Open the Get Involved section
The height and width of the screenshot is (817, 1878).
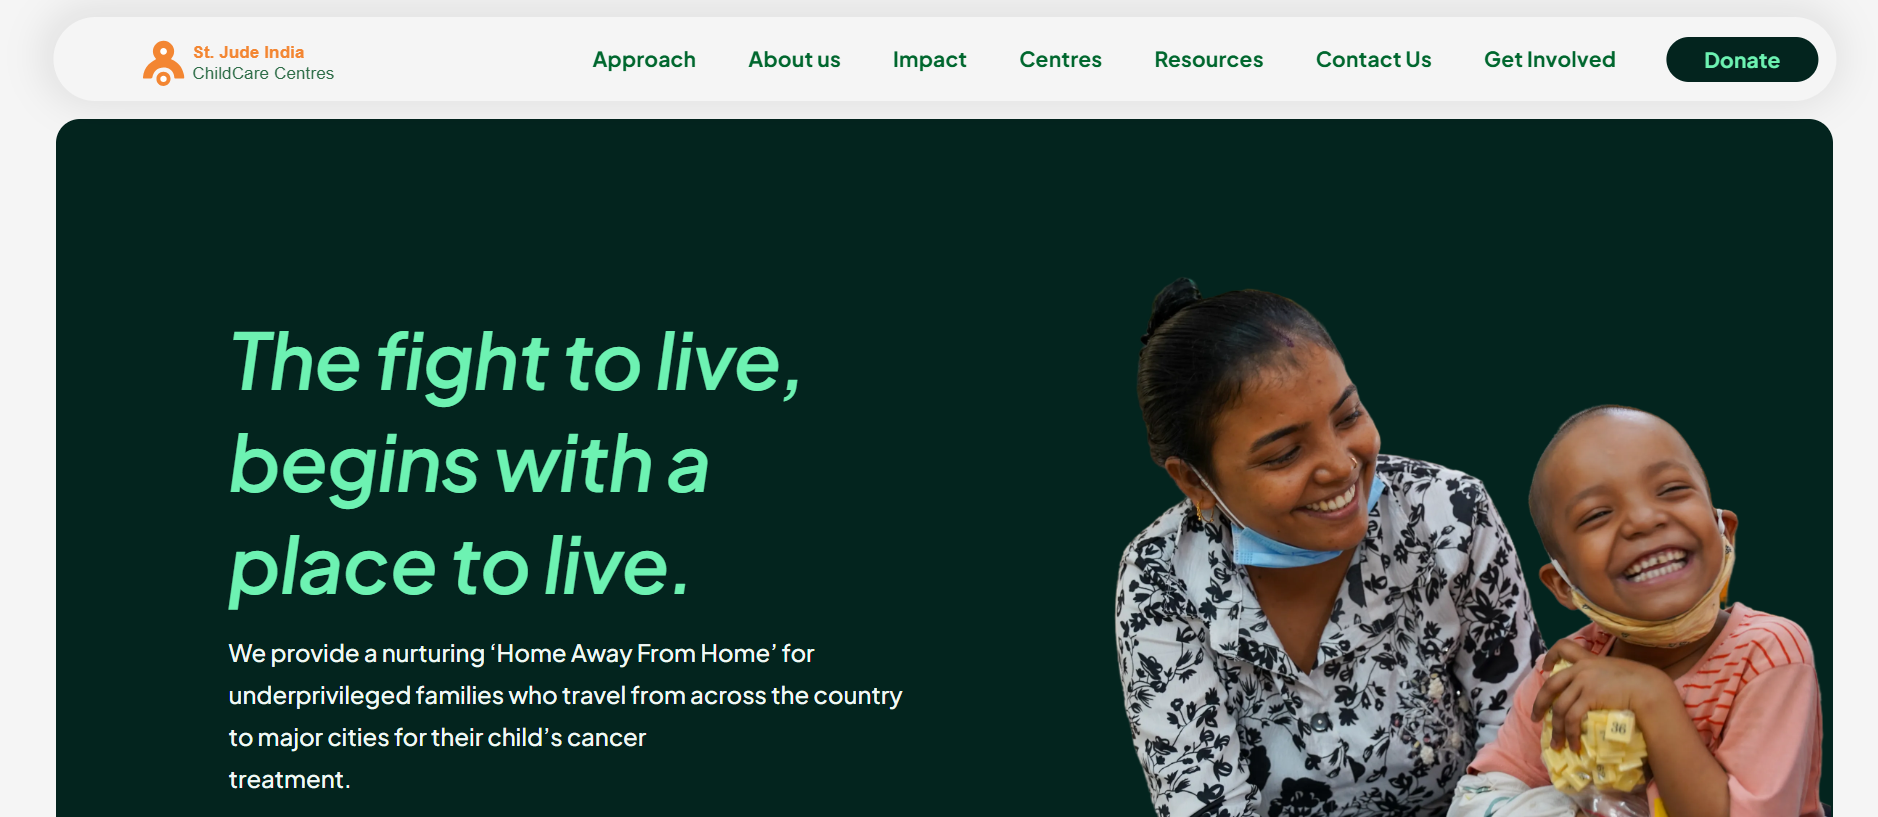coord(1549,60)
